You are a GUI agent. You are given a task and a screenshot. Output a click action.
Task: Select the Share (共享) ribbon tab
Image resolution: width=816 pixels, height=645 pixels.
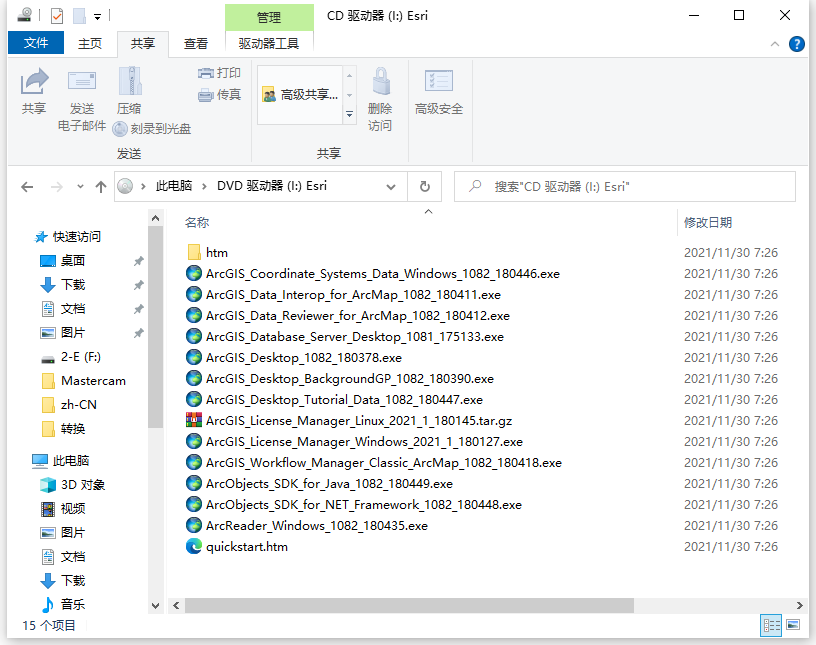click(143, 43)
